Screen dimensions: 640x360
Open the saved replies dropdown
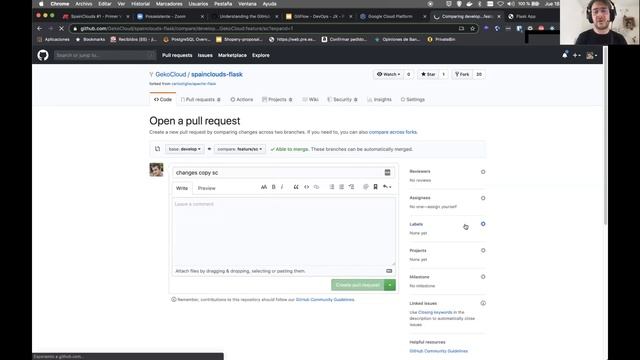(x=387, y=187)
